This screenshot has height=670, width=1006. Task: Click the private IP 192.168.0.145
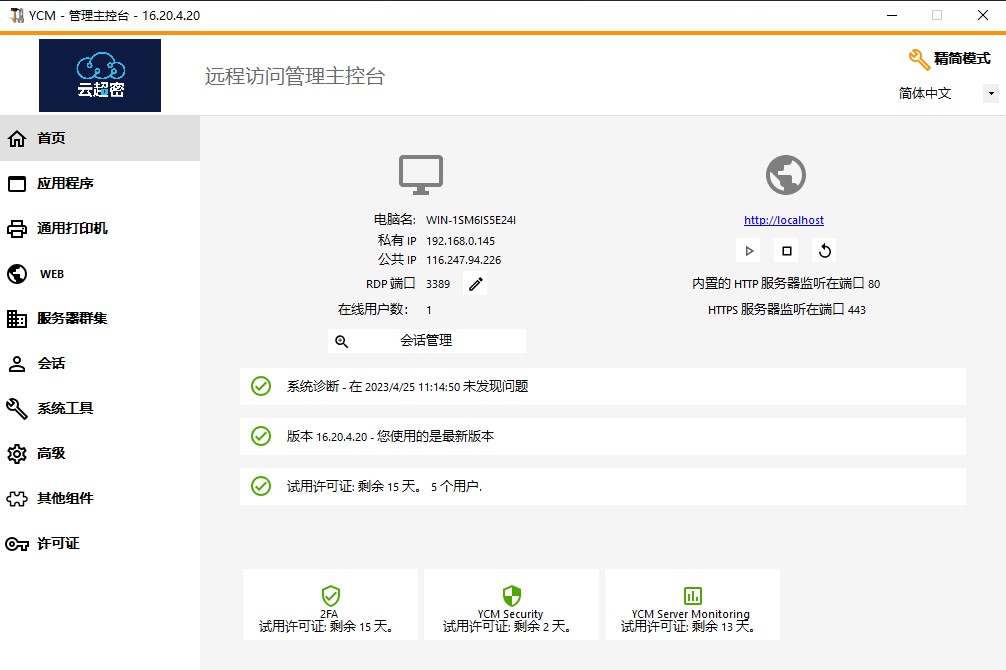tap(461, 241)
